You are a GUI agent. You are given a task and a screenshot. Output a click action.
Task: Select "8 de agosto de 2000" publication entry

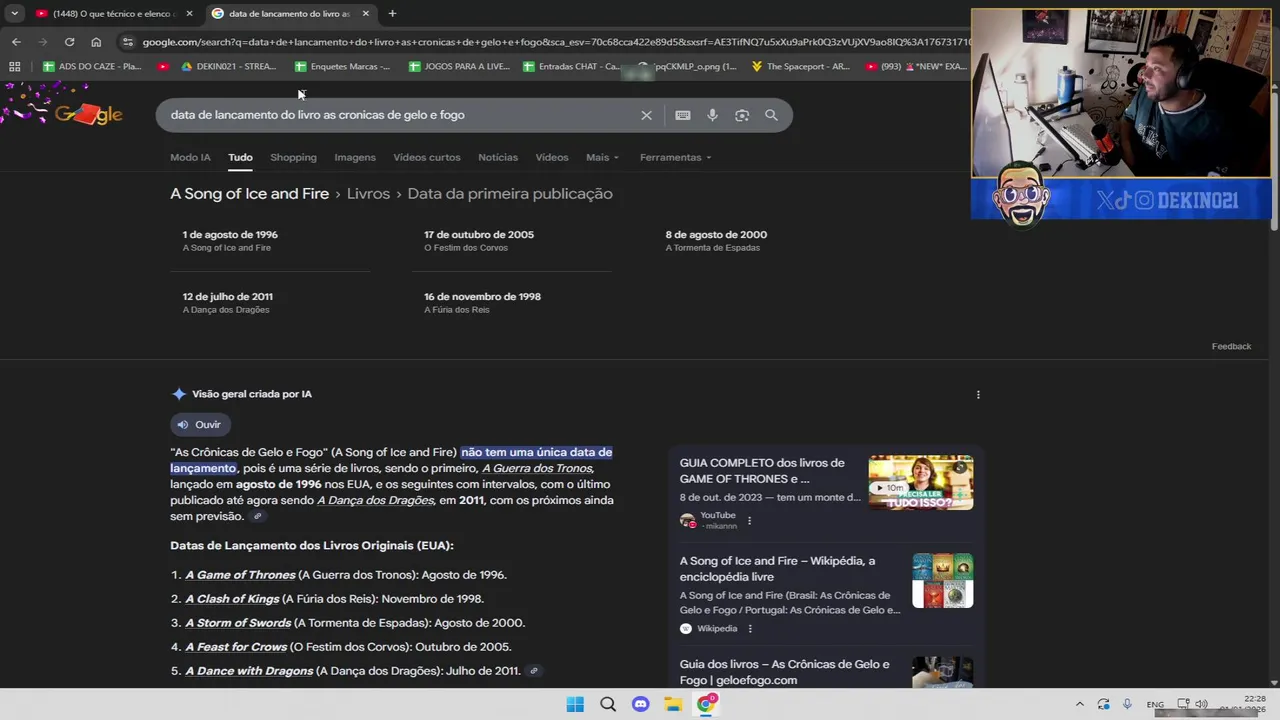click(x=716, y=240)
